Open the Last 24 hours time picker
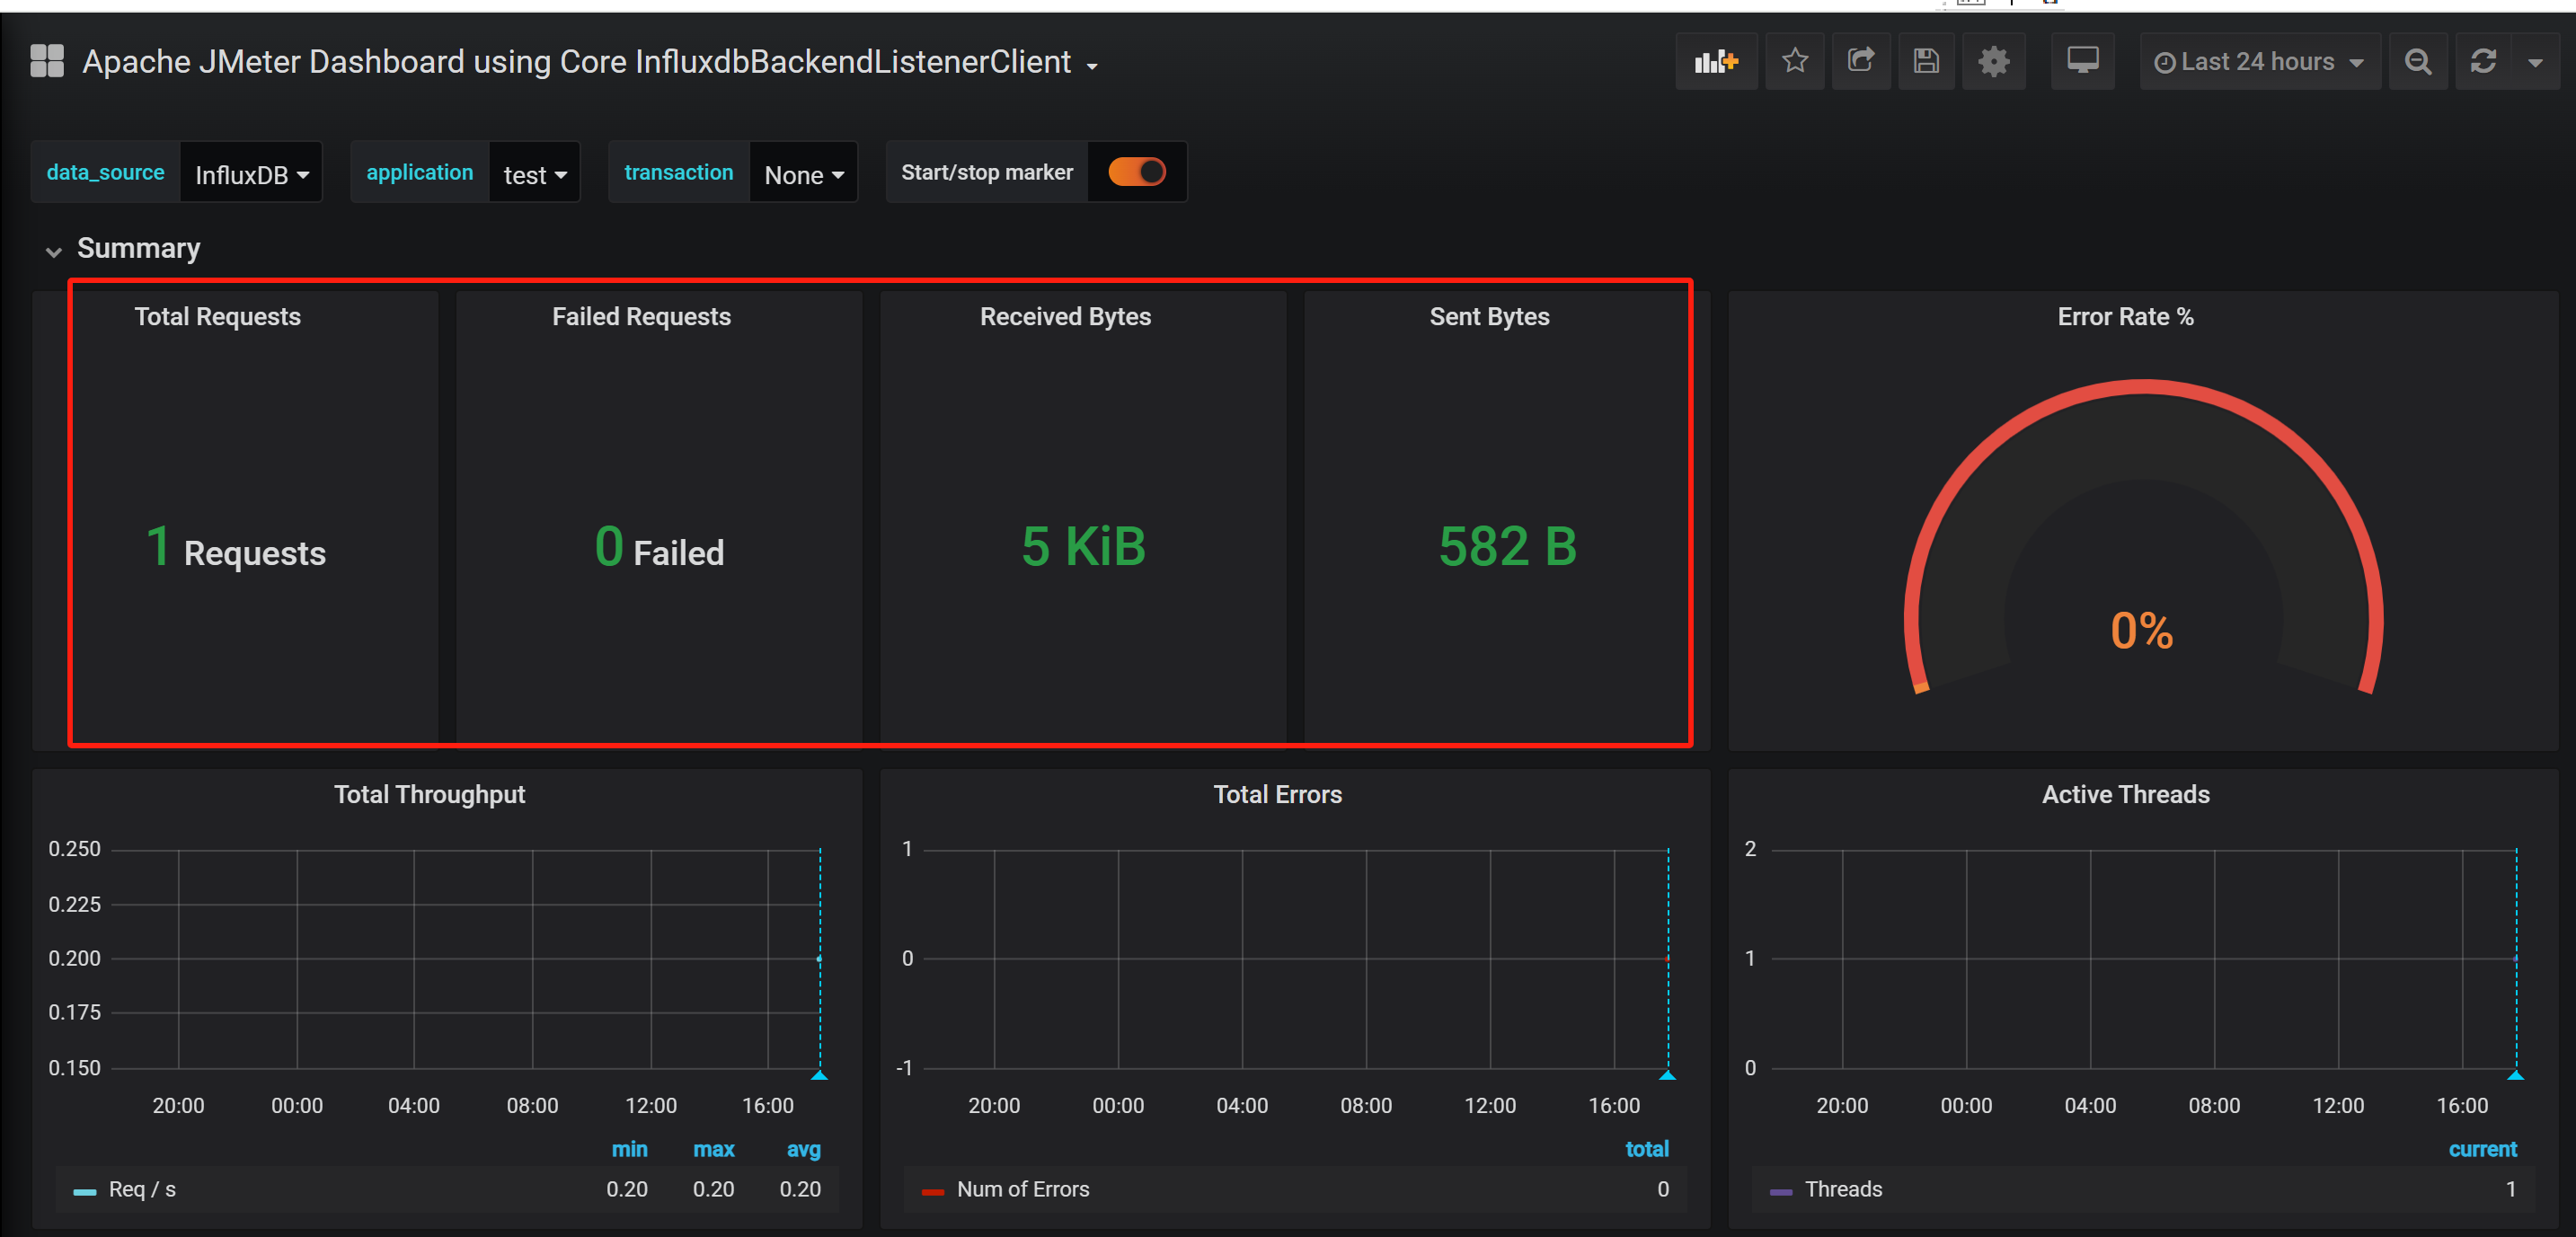The width and height of the screenshot is (2576, 1237). (2258, 62)
